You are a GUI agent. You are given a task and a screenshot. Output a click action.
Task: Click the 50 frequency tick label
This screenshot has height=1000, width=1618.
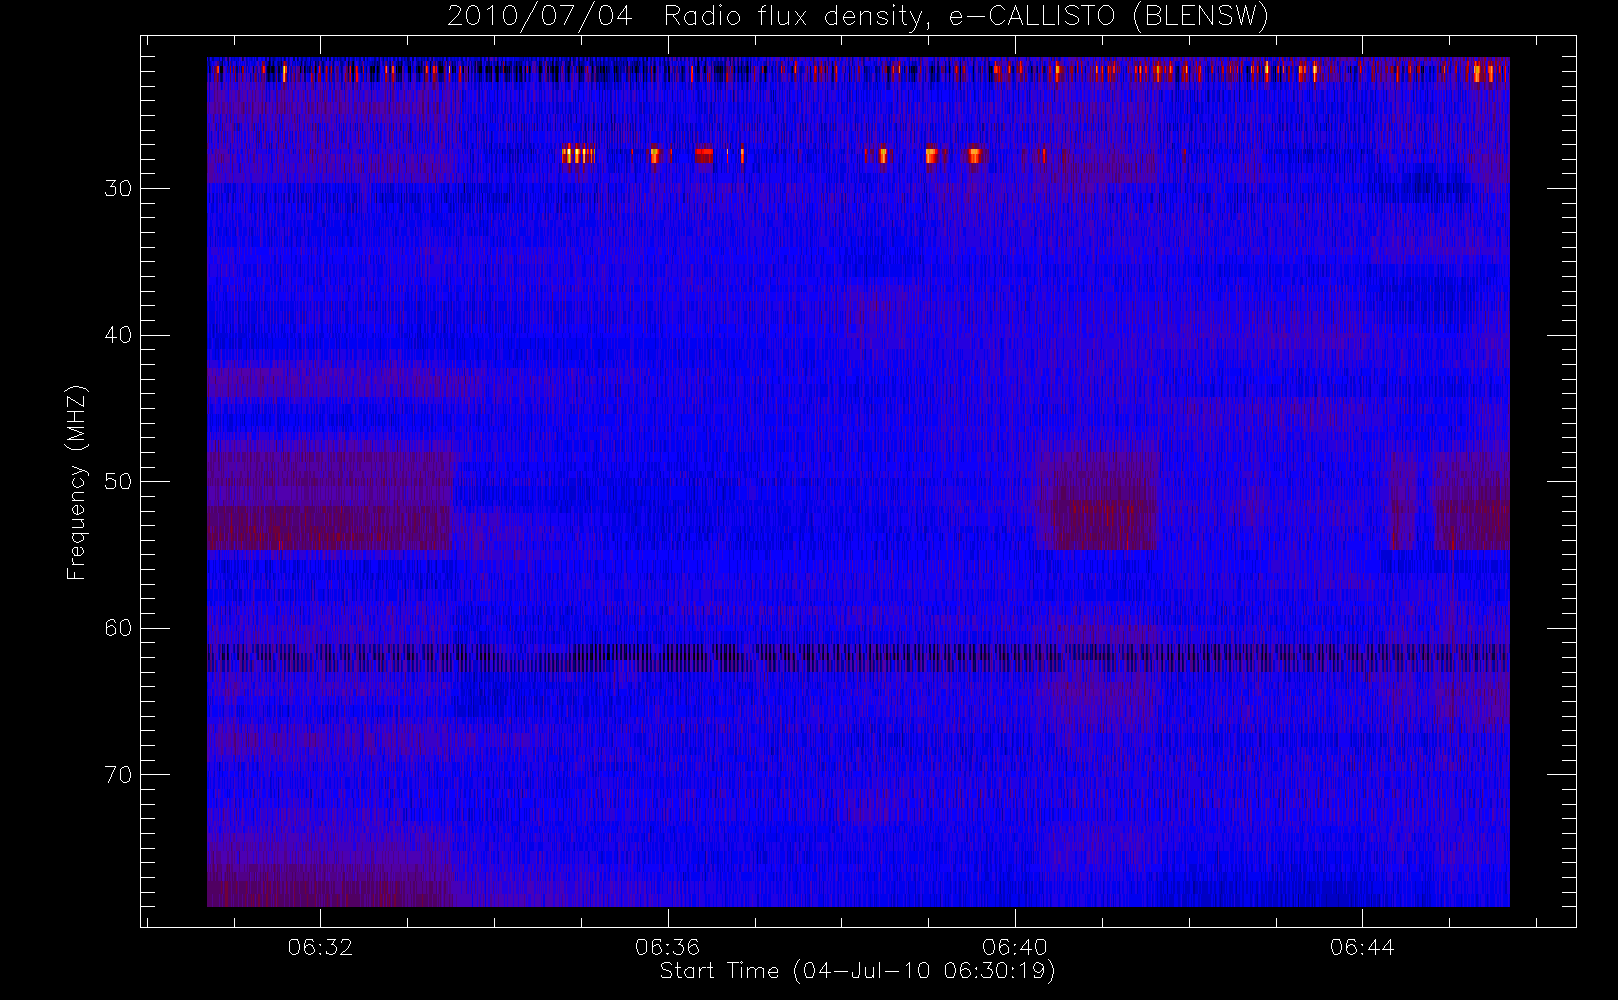tap(118, 482)
